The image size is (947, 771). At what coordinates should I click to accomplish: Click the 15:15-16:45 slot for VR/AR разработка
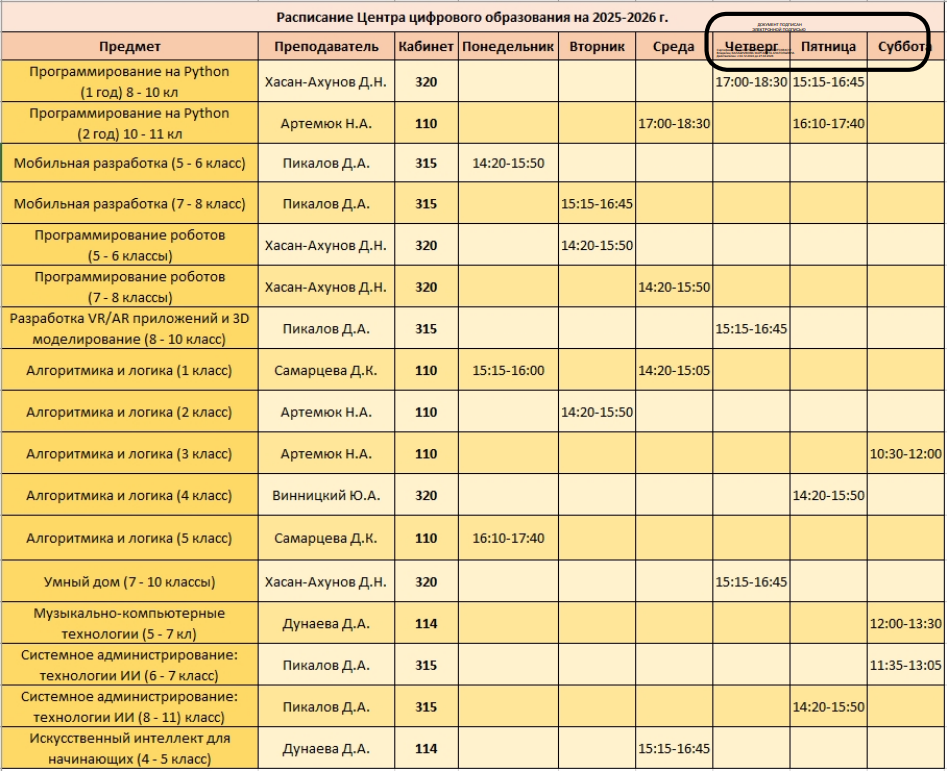tap(749, 327)
